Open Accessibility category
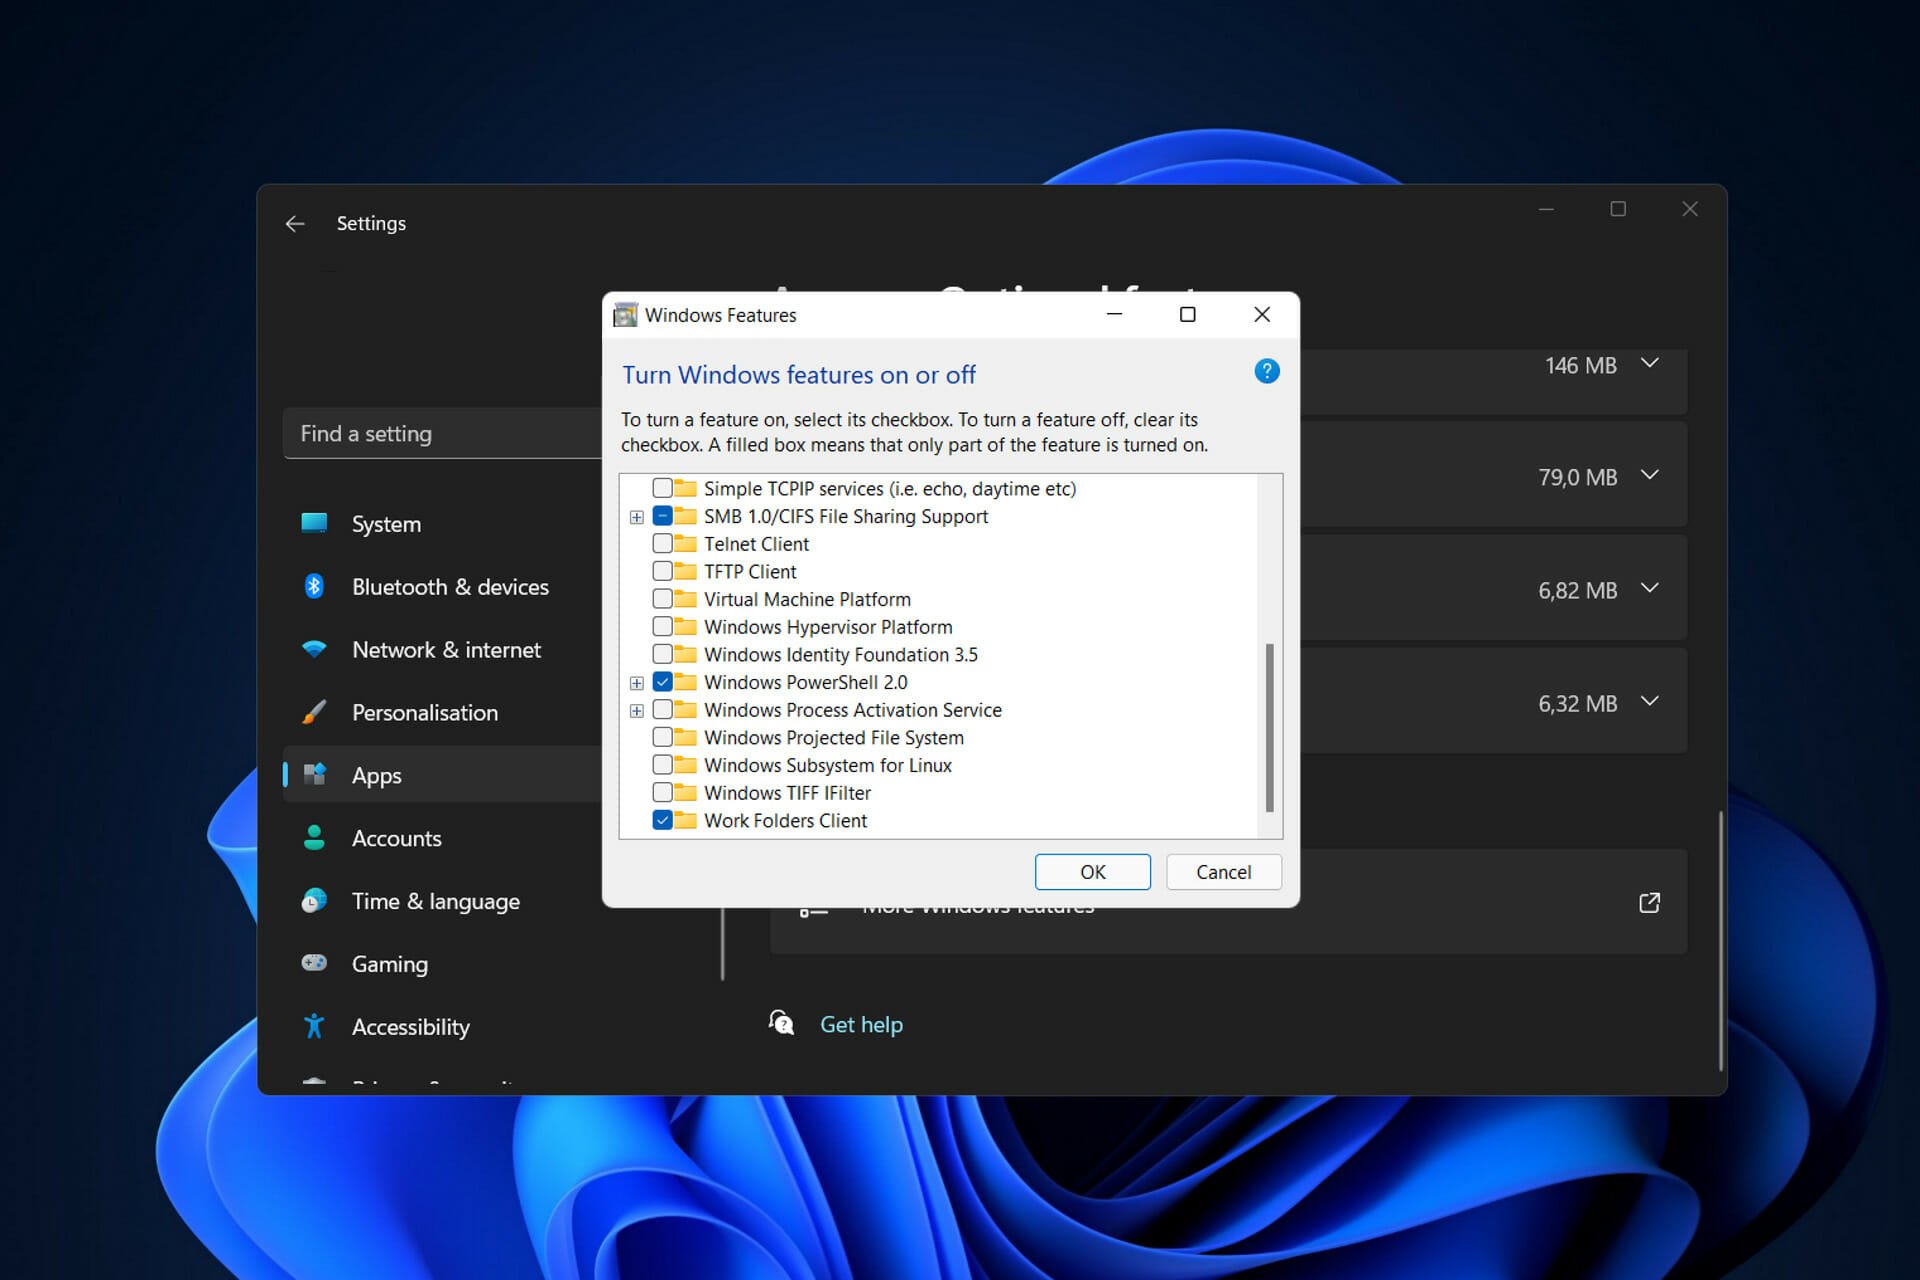The height and width of the screenshot is (1280, 1920). [x=443, y=1026]
